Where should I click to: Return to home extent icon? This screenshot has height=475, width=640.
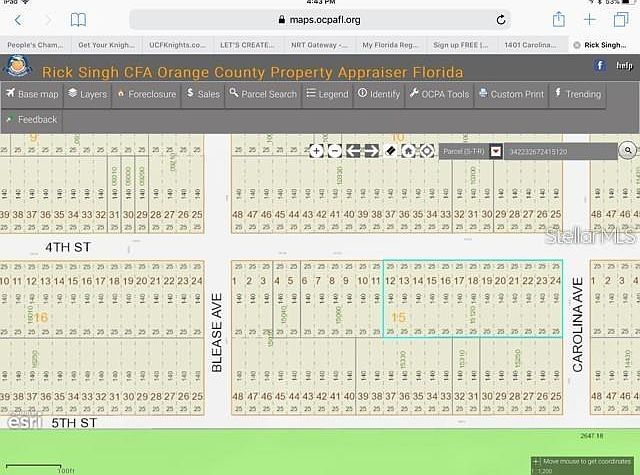(x=409, y=151)
